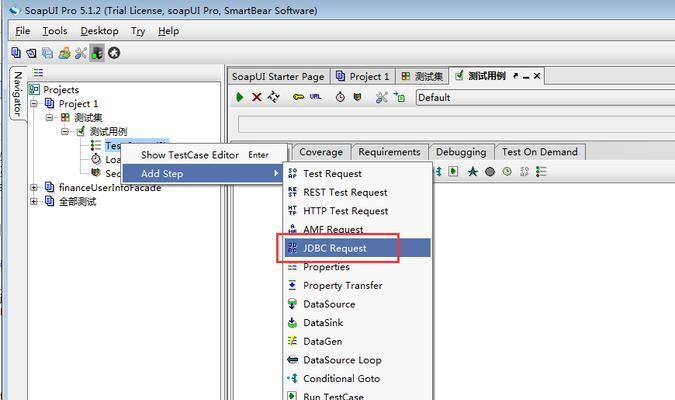Click the gray SOAP icon in steps toolbar
This screenshot has width=675, height=400.
tap(524, 171)
